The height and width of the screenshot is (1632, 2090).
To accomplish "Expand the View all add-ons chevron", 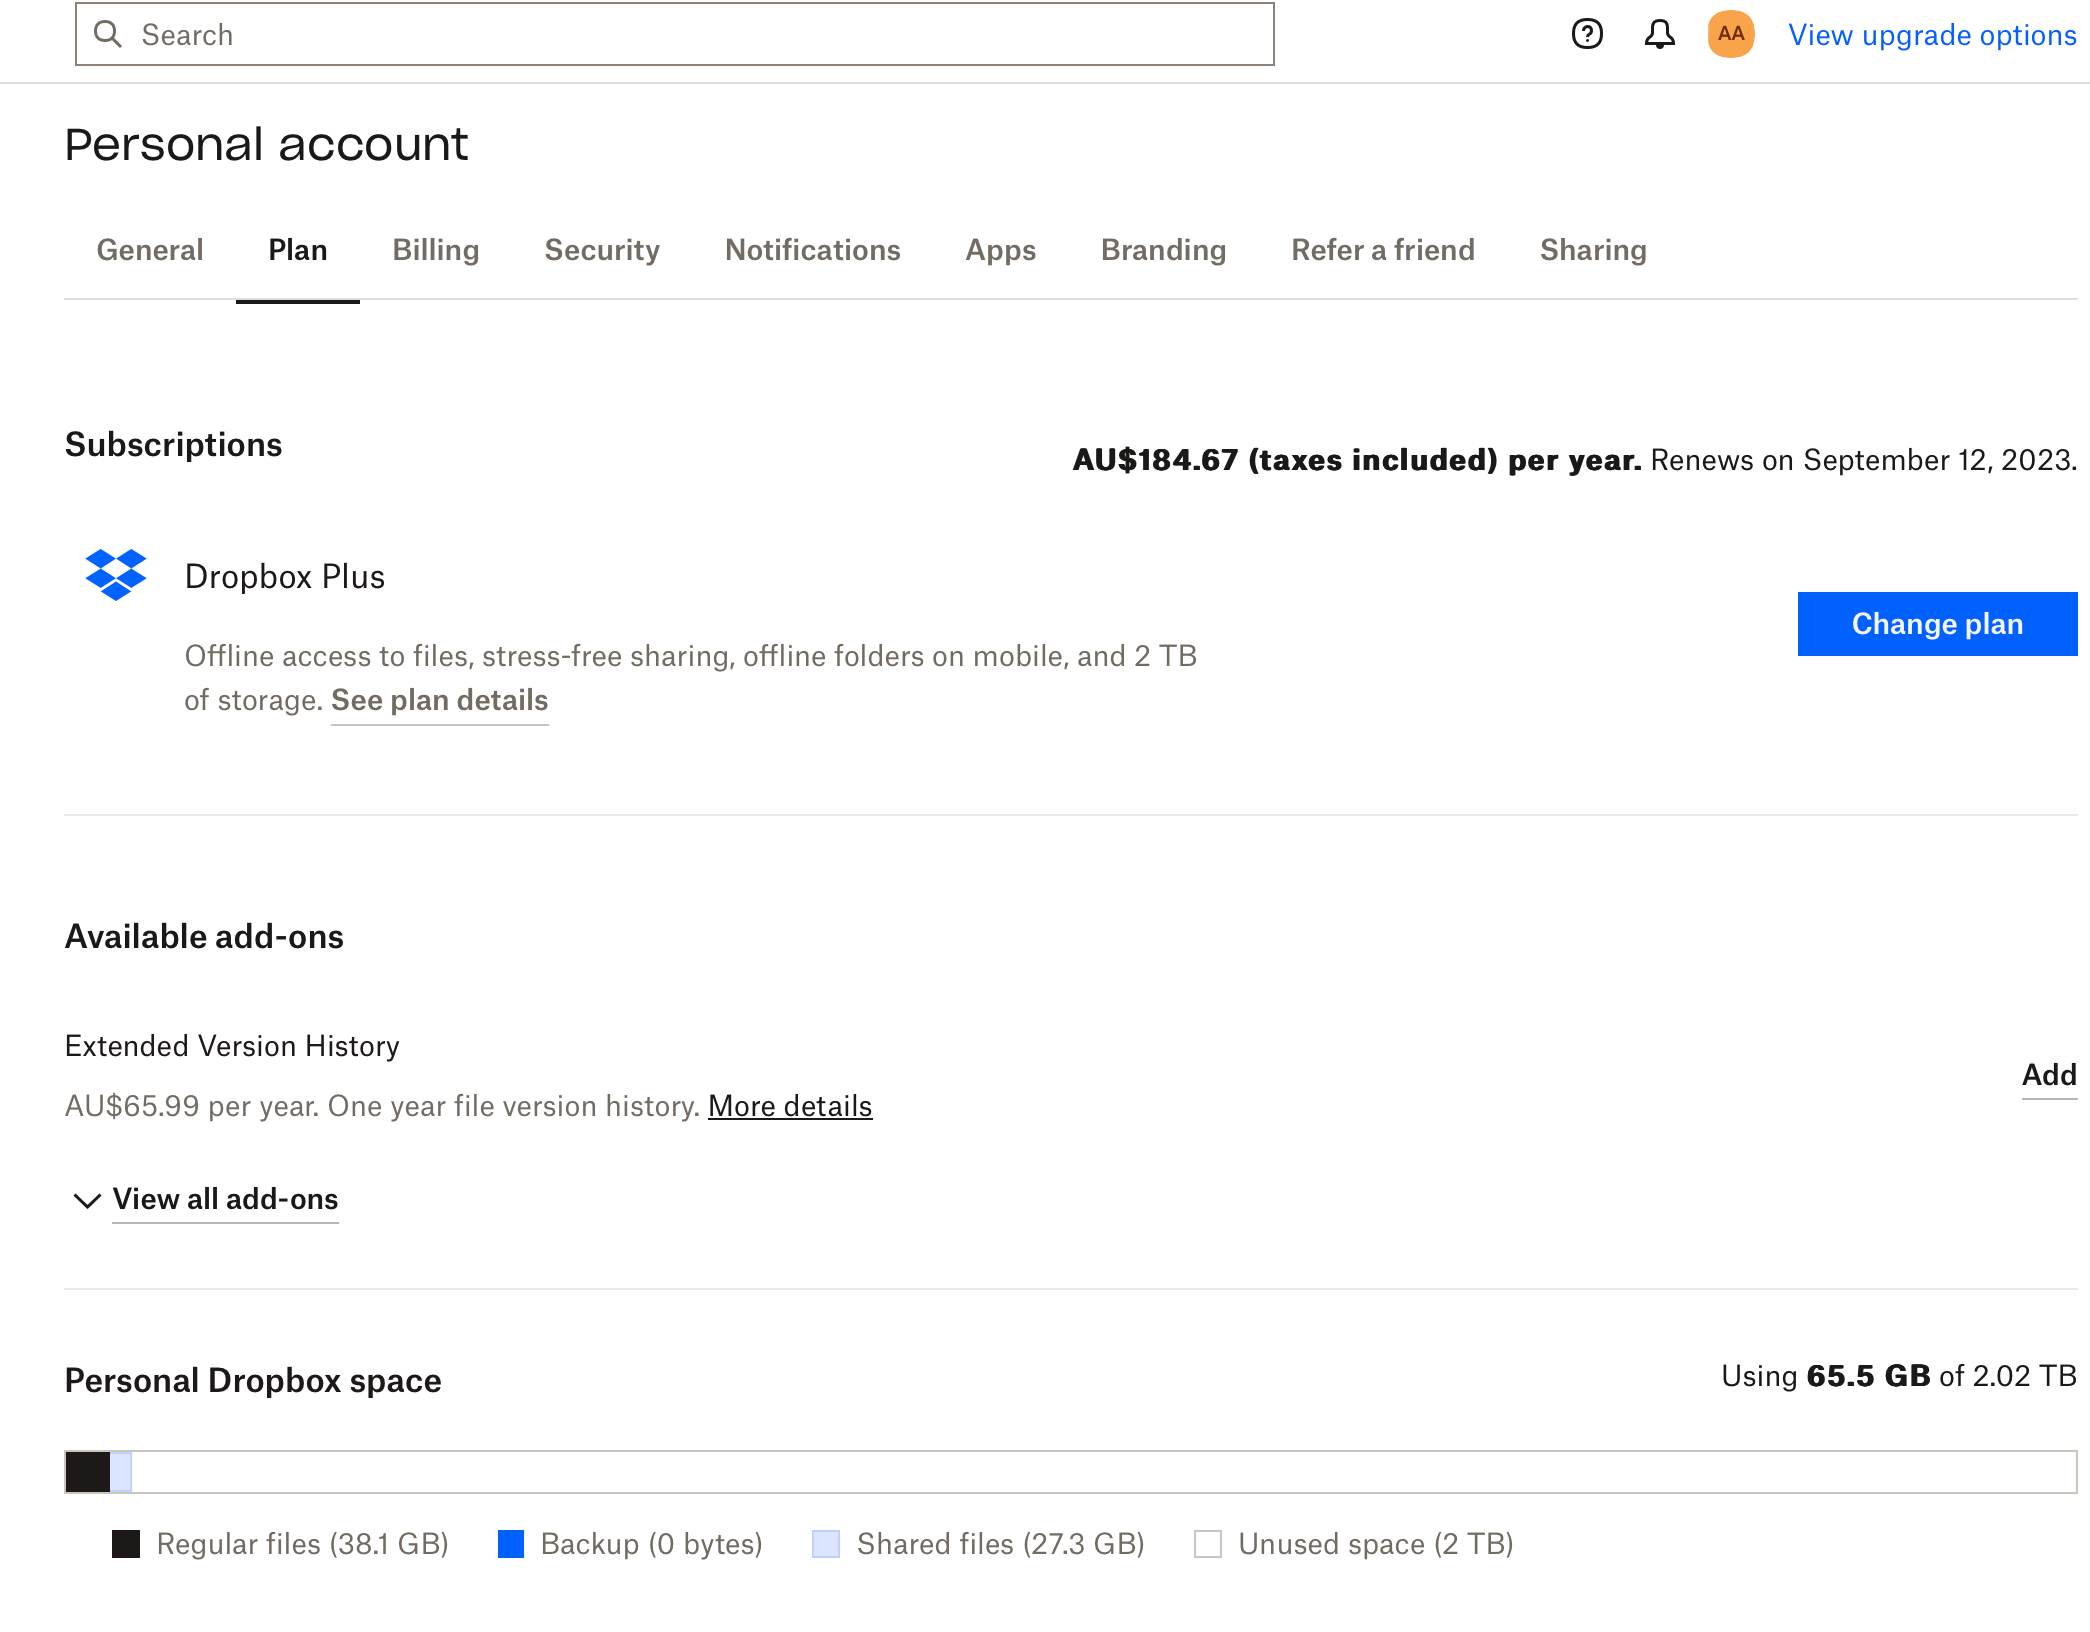I will [88, 1200].
